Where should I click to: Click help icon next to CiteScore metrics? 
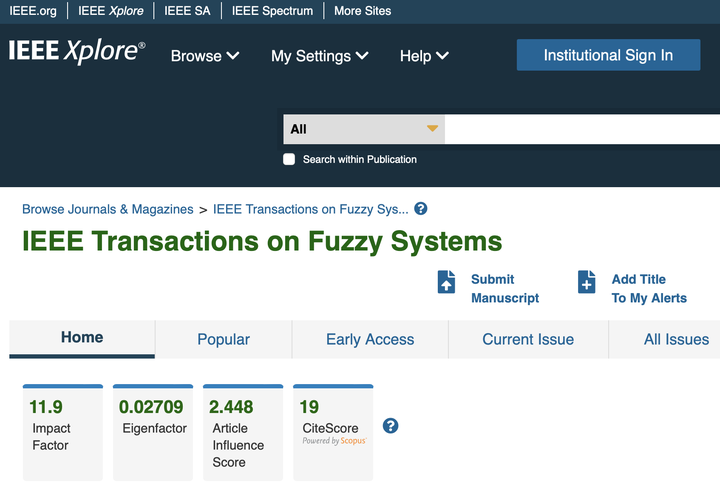pos(391,426)
